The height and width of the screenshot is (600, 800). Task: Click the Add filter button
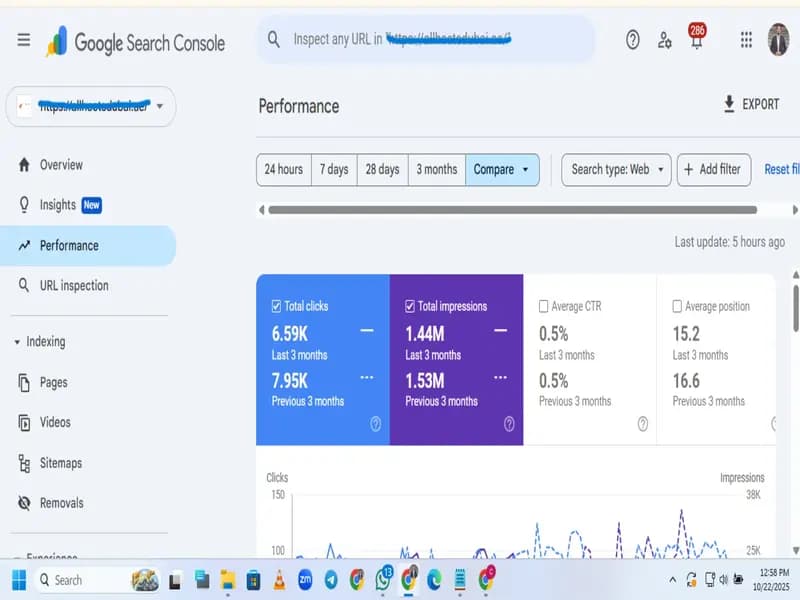pos(714,169)
